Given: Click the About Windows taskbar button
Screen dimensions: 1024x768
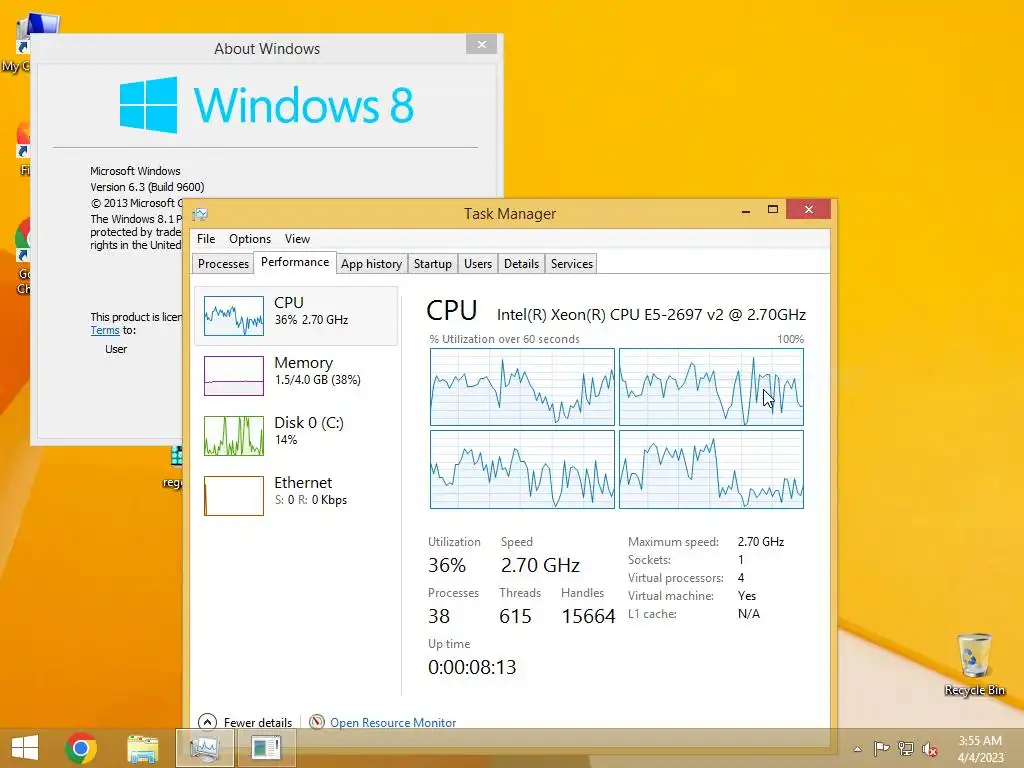Looking at the screenshot, I should click(266, 748).
